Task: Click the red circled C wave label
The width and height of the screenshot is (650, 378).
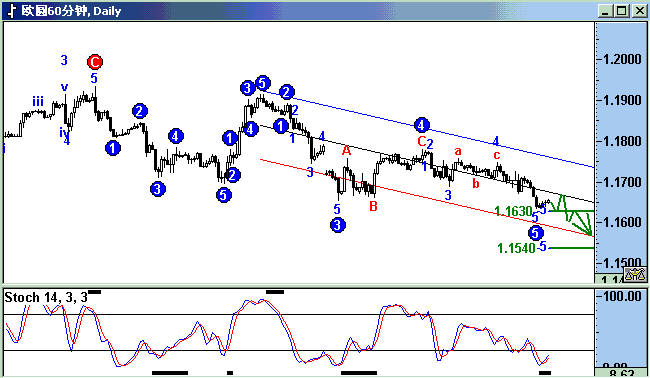Action: pos(95,62)
